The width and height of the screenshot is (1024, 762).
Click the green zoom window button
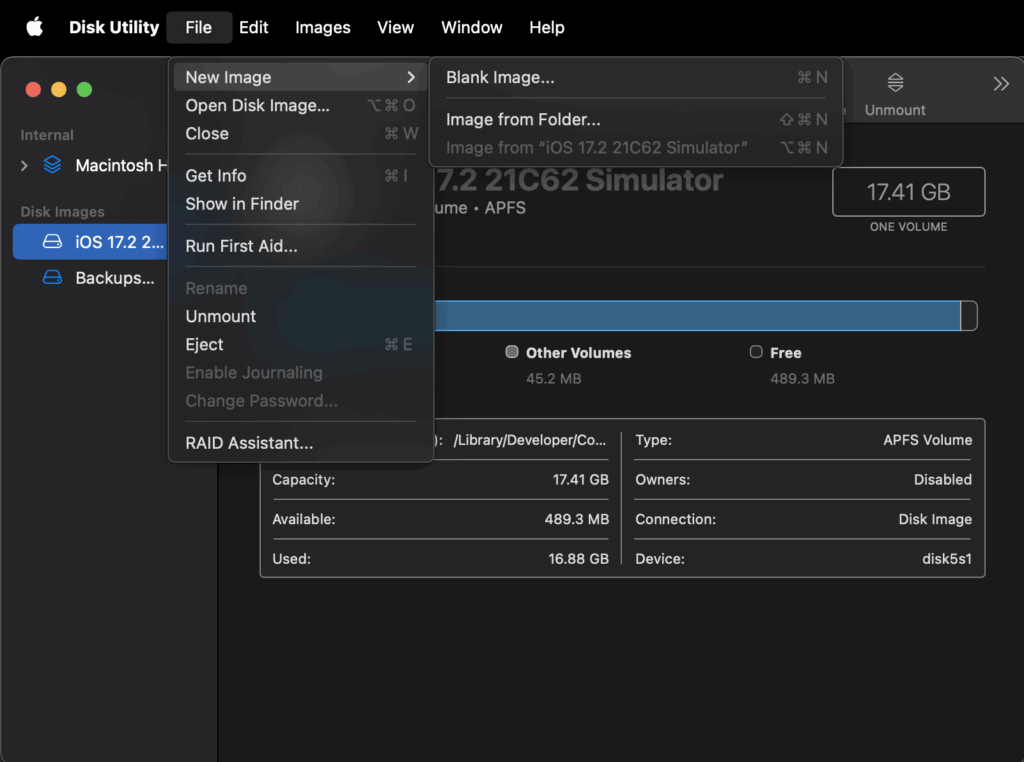84,89
